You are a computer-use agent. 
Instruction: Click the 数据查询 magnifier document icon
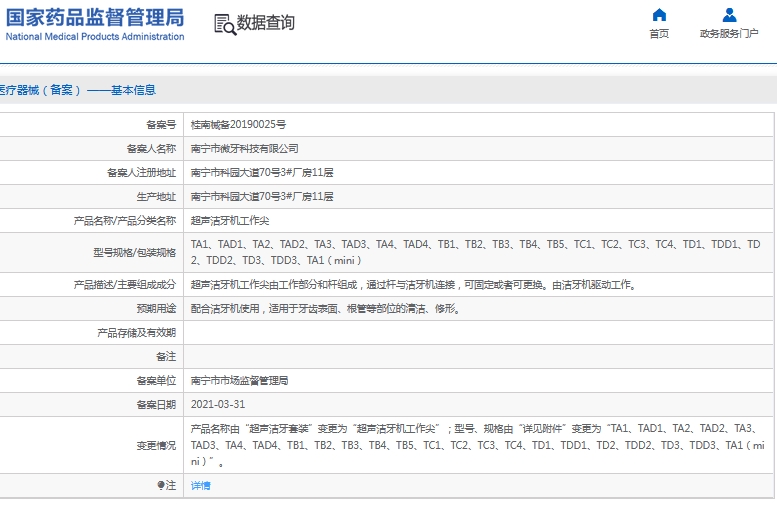tap(225, 24)
